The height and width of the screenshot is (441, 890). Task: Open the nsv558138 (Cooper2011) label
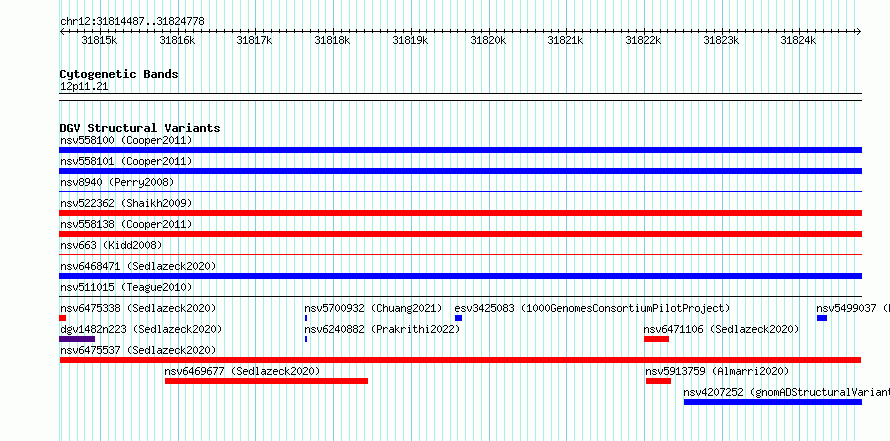click(126, 224)
